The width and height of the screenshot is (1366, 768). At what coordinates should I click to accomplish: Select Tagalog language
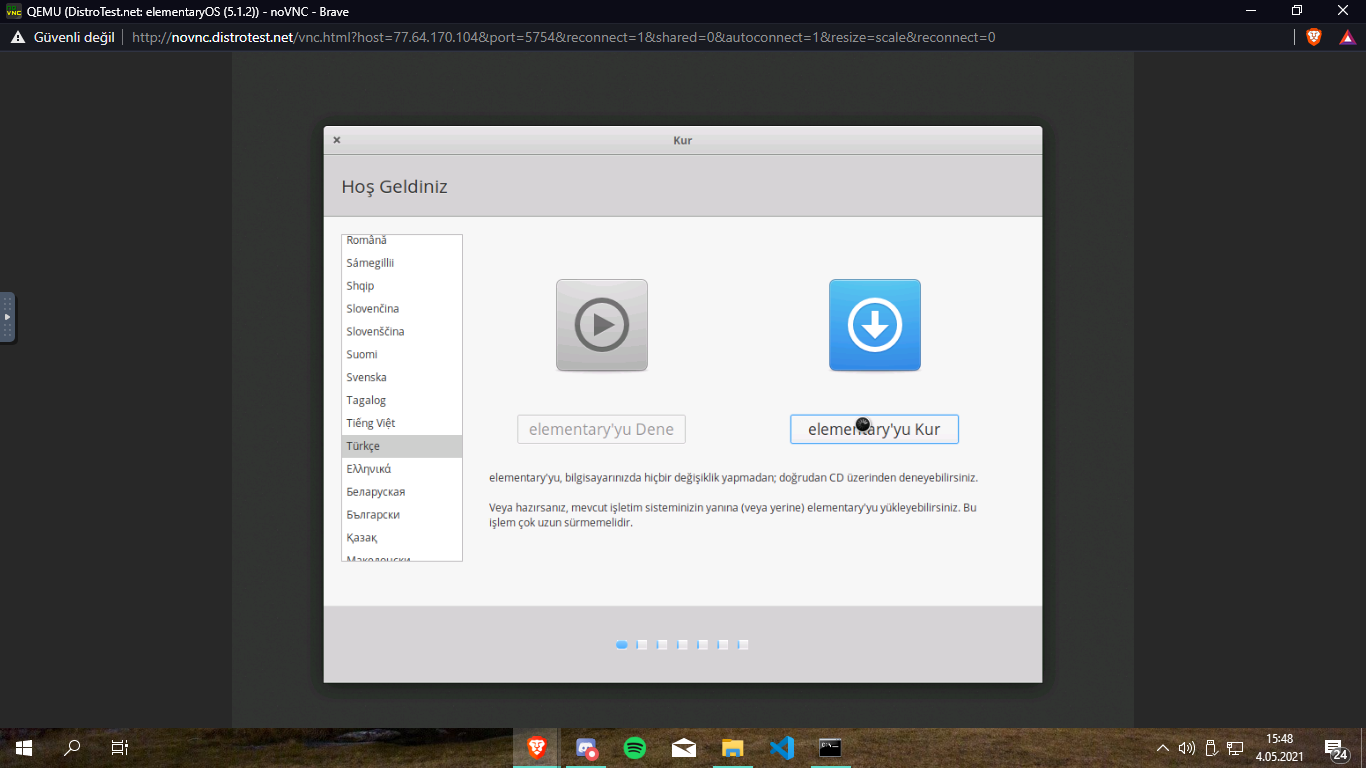(402, 401)
